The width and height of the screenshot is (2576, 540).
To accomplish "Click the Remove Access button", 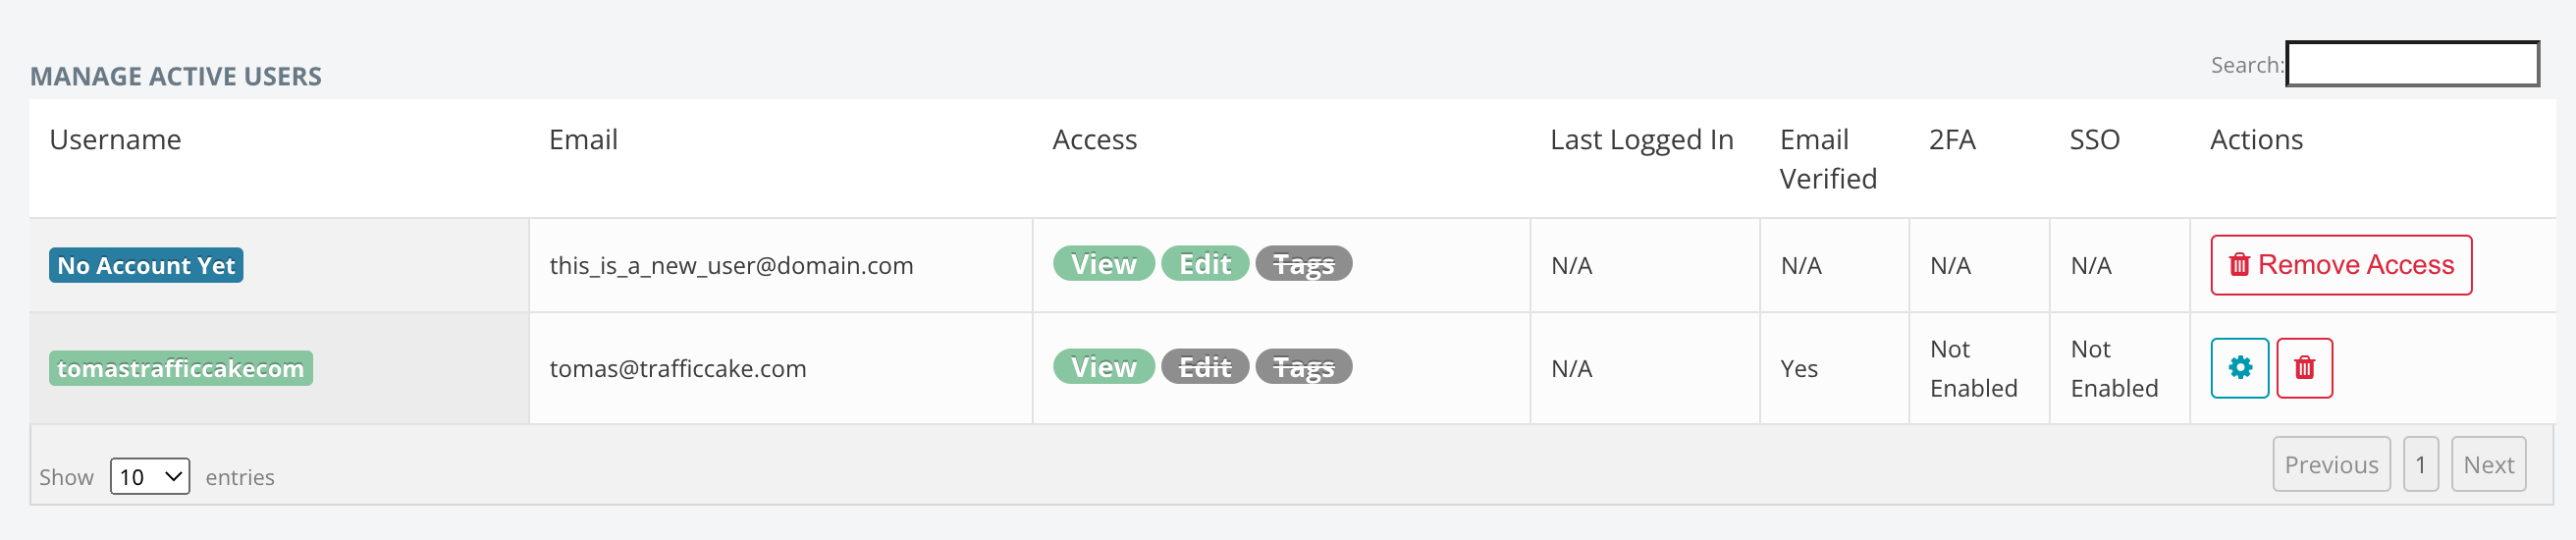I will coord(2341,265).
